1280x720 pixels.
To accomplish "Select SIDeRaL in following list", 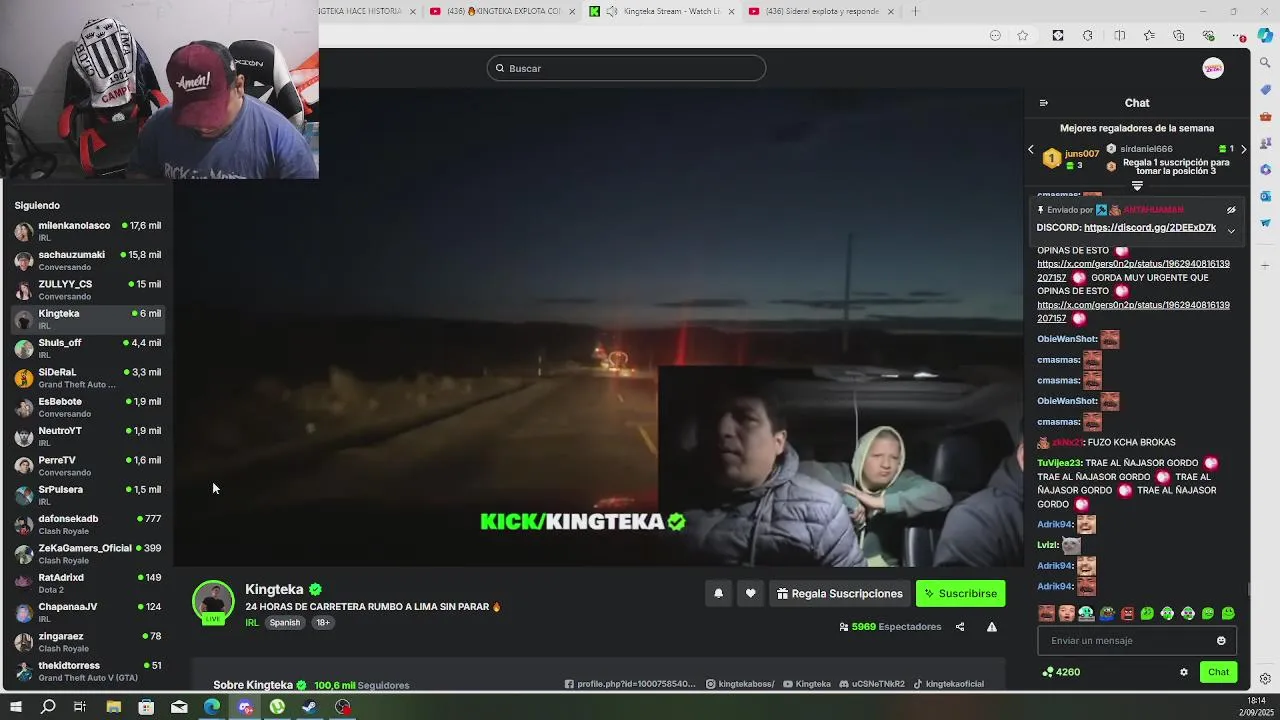I will tap(88, 378).
